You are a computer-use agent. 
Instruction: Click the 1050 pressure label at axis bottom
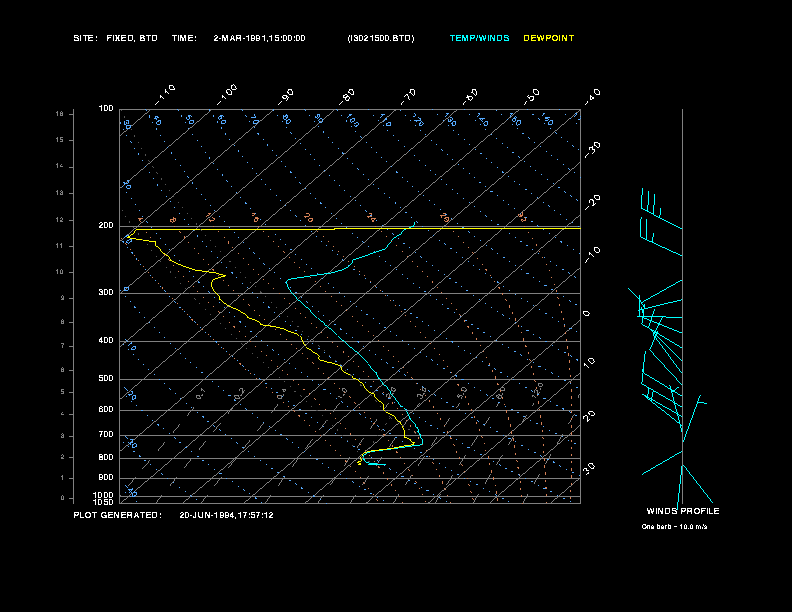pos(104,502)
